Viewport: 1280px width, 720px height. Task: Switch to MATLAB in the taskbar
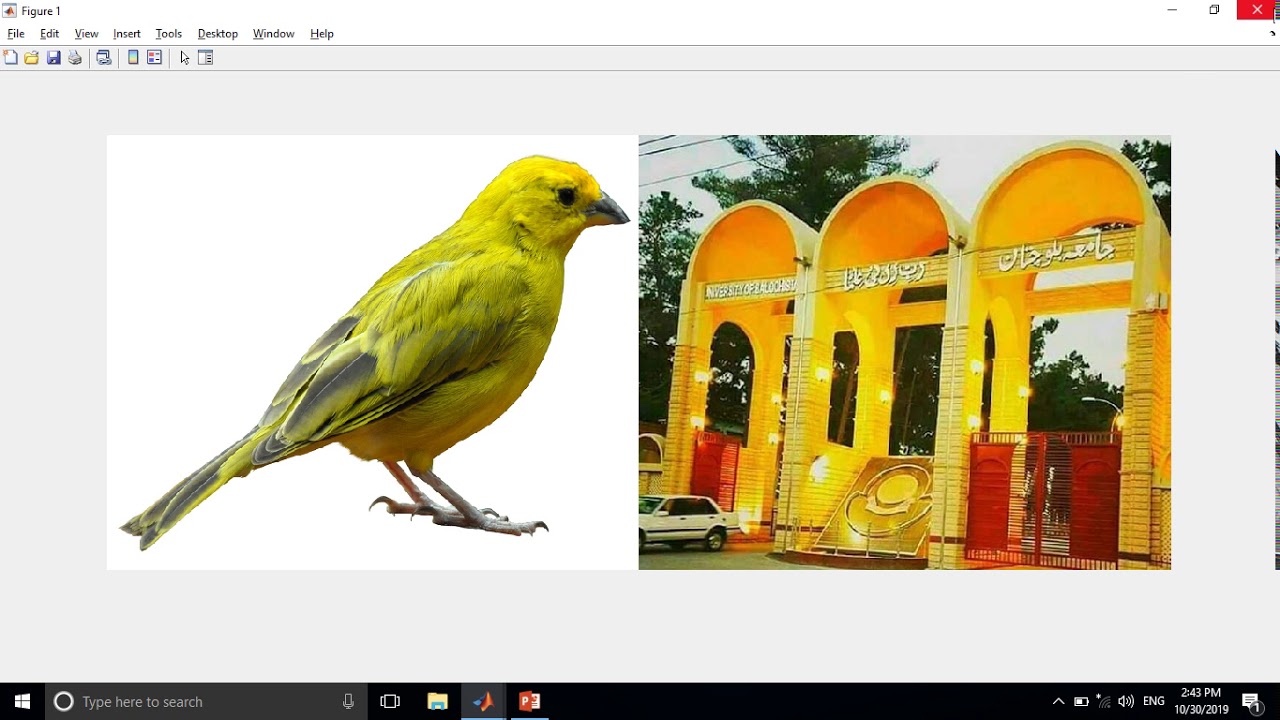pyautogui.click(x=483, y=702)
